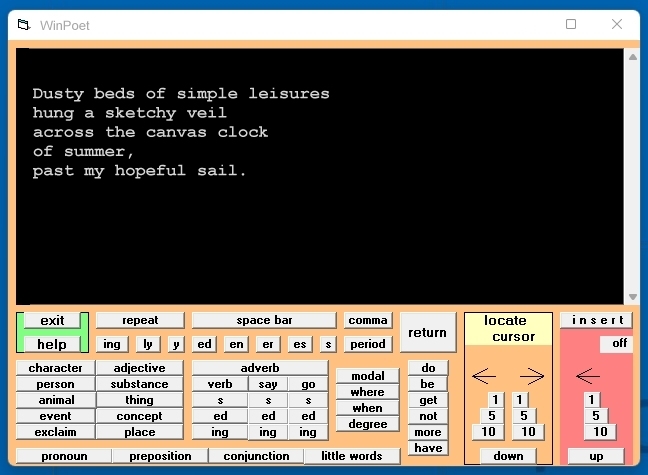Open the 'character' word category
This screenshot has width=648, height=475.
[55, 368]
